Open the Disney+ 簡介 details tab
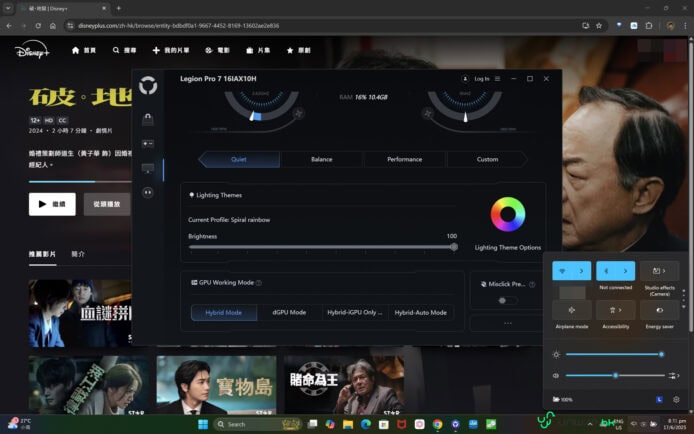 pyautogui.click(x=78, y=254)
